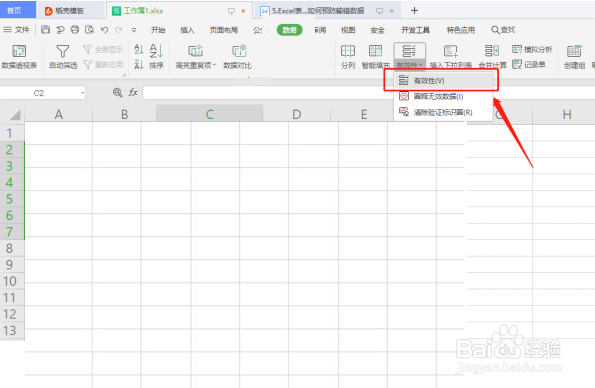Click the 重新应用 reapply filter button
Viewport: 595px width, 388px height.
103,65
